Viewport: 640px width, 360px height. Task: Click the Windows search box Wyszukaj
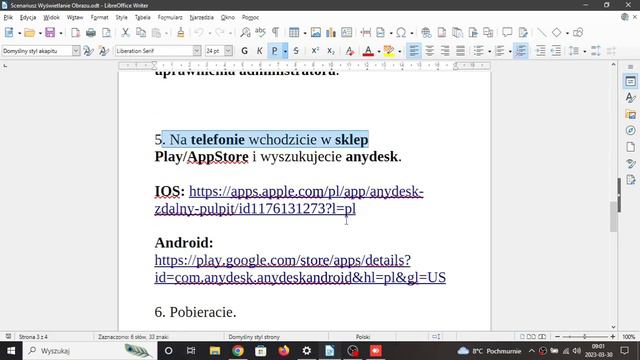tap(90, 351)
